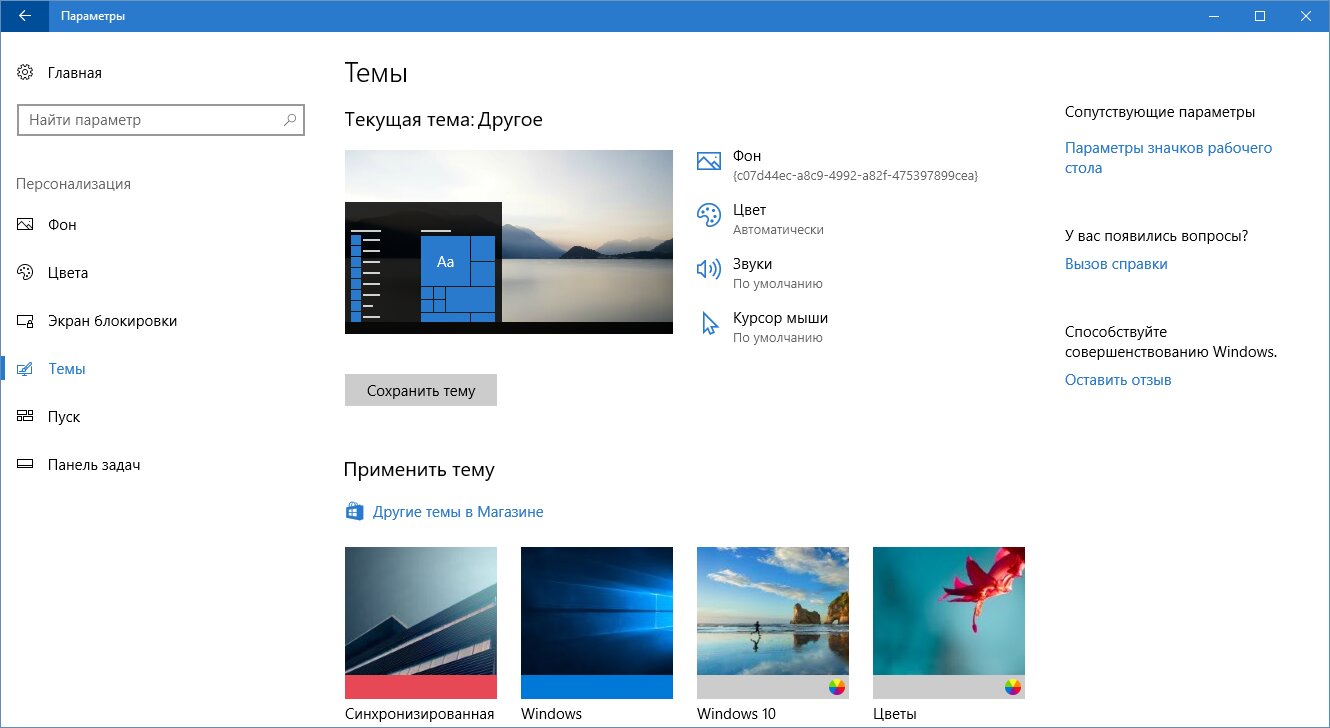Click search magnifier in Найти параметр
1330x728 pixels.
(x=290, y=120)
